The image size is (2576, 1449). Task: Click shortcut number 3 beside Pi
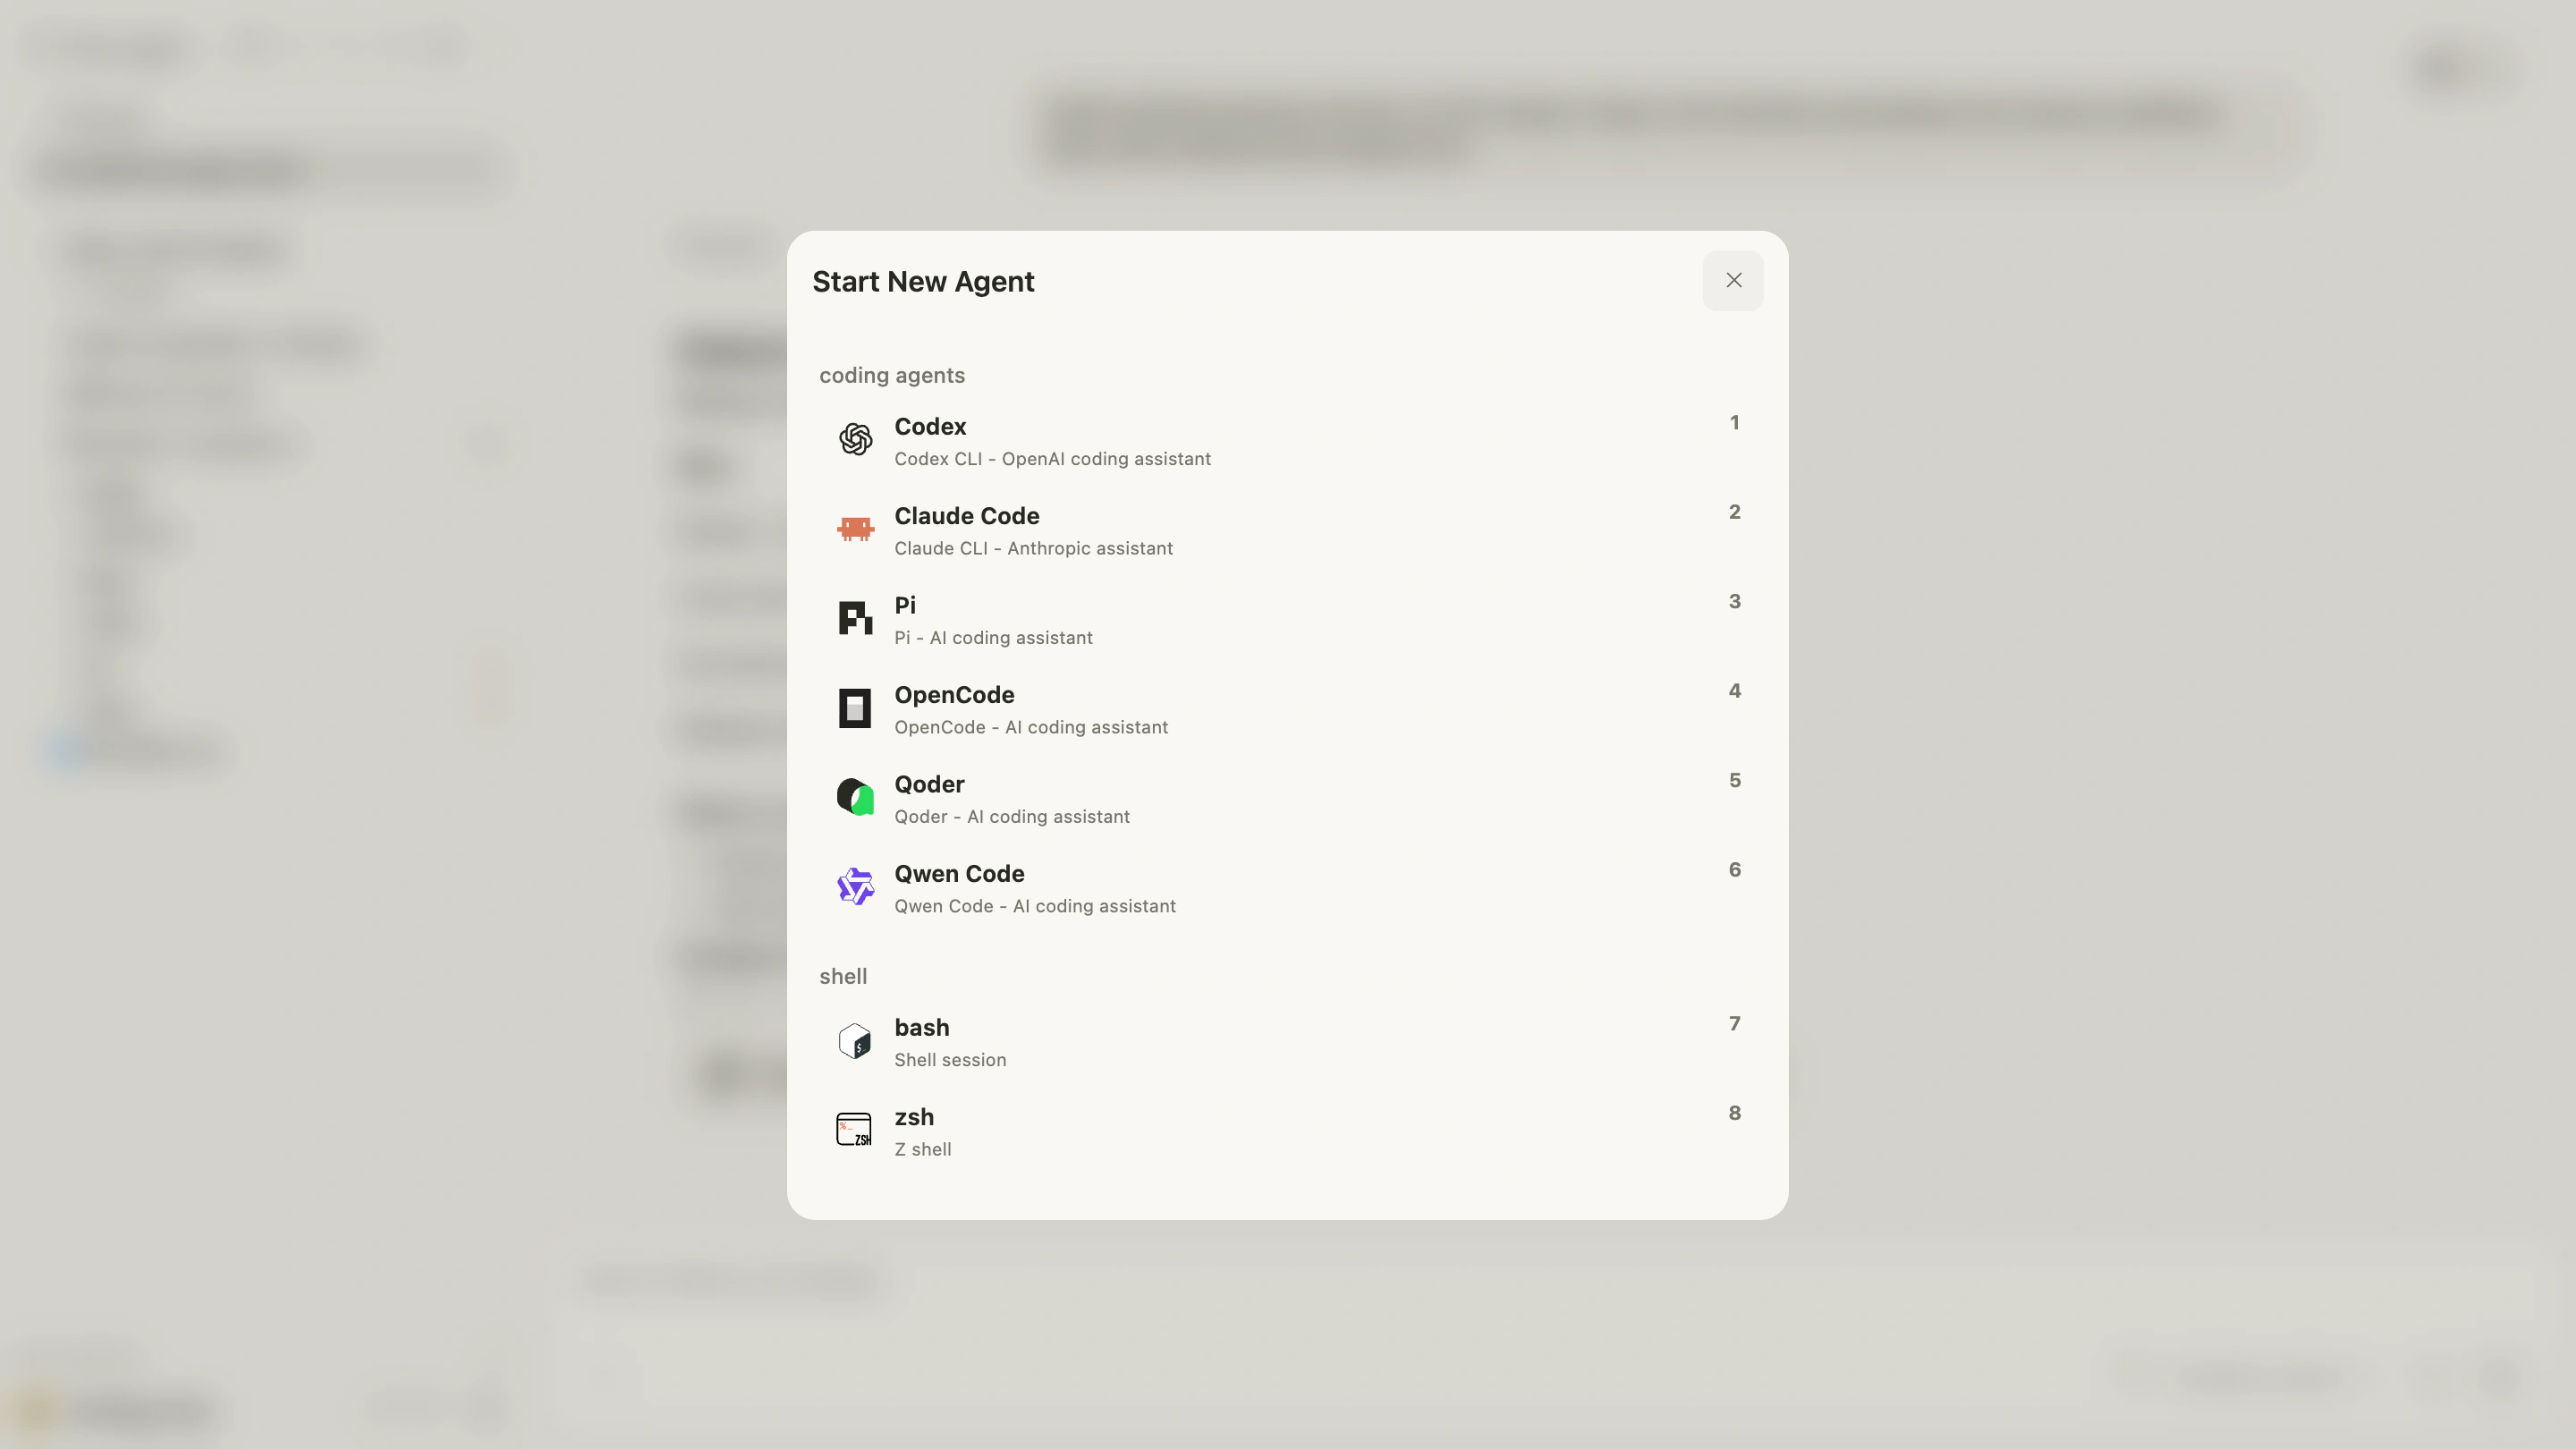[1735, 602]
